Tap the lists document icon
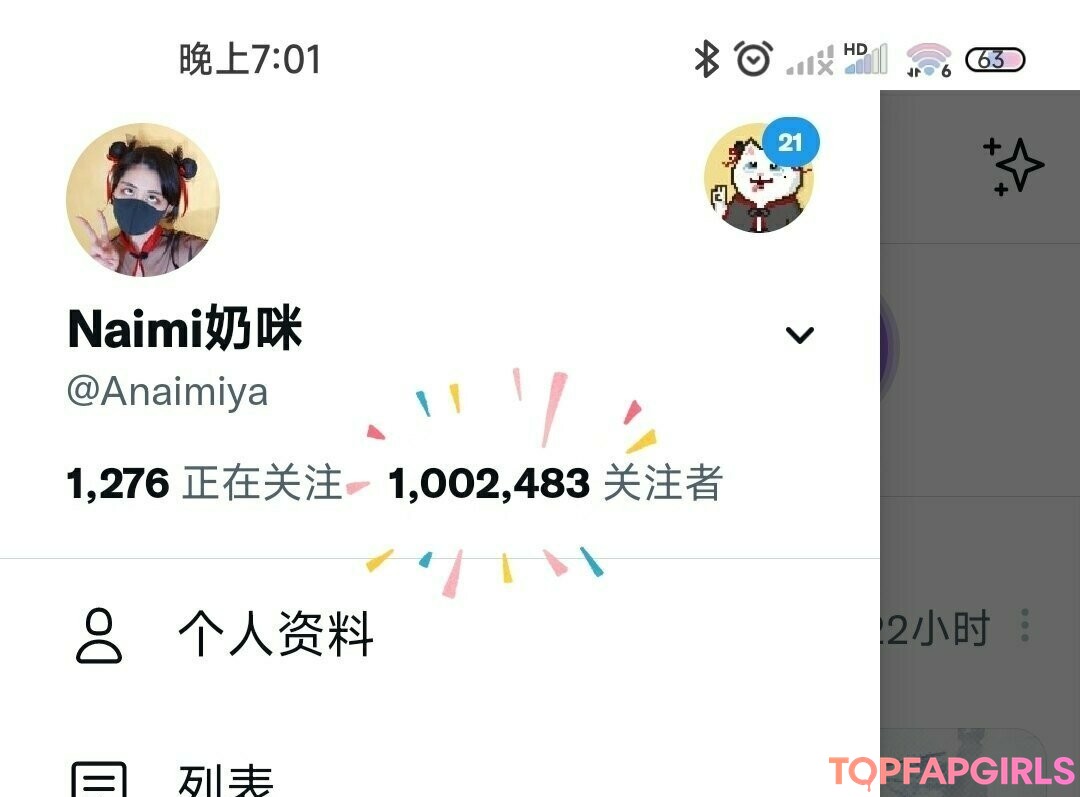 tap(99, 779)
